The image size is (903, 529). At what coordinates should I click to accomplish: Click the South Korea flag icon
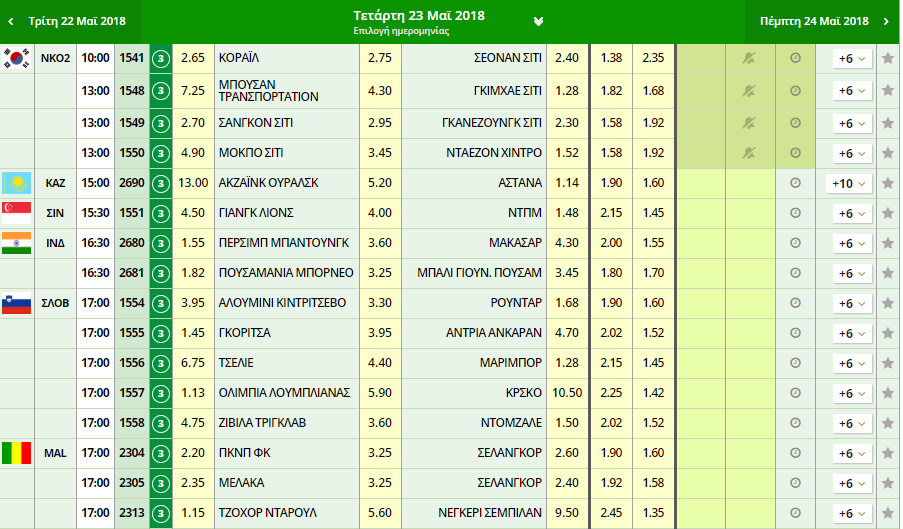pyautogui.click(x=17, y=58)
